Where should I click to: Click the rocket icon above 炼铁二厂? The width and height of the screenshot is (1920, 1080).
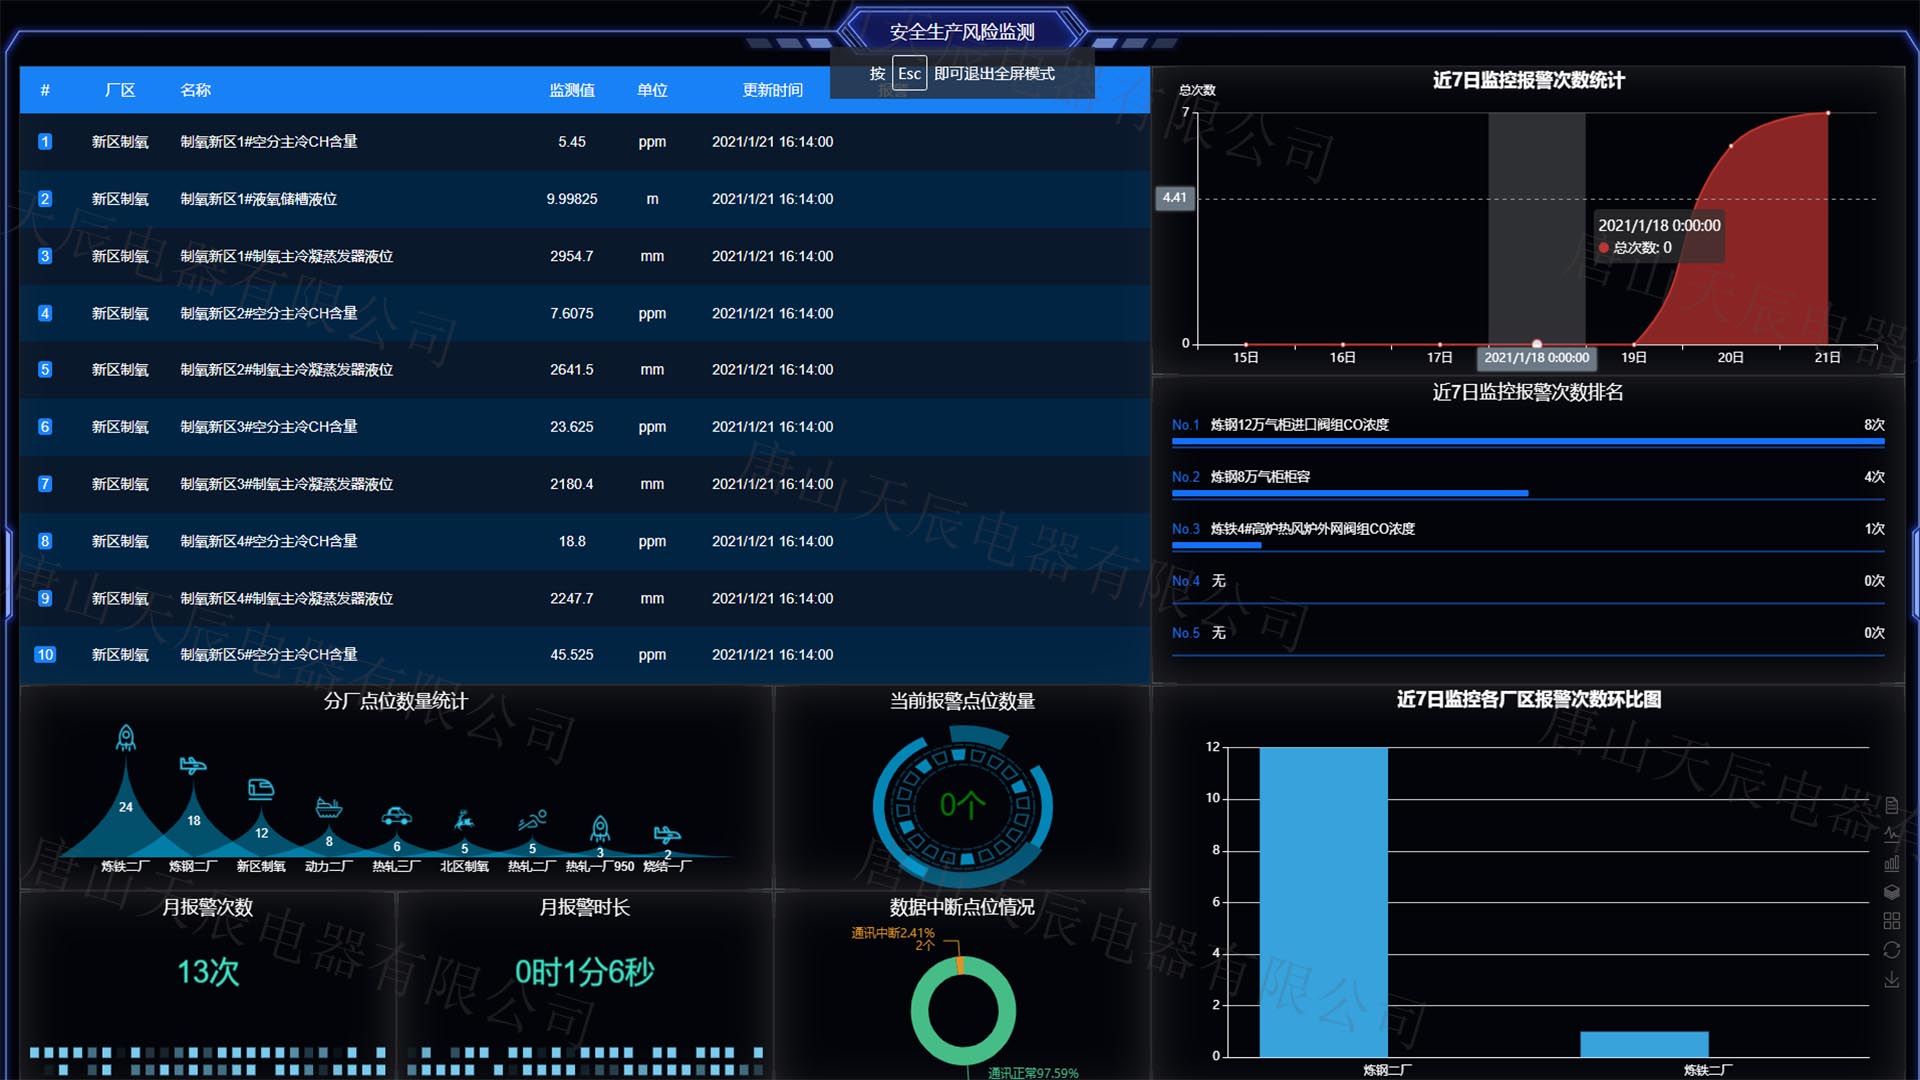coord(126,738)
